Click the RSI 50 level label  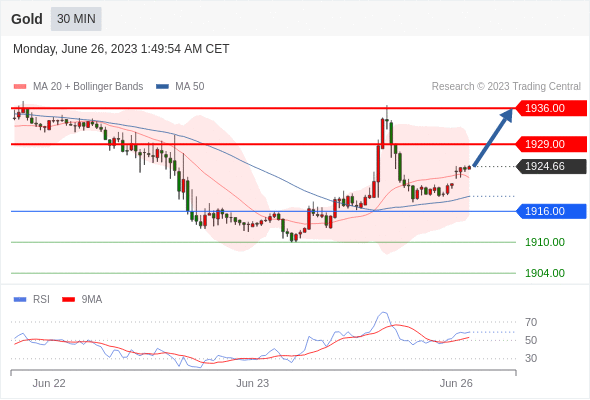(x=531, y=341)
